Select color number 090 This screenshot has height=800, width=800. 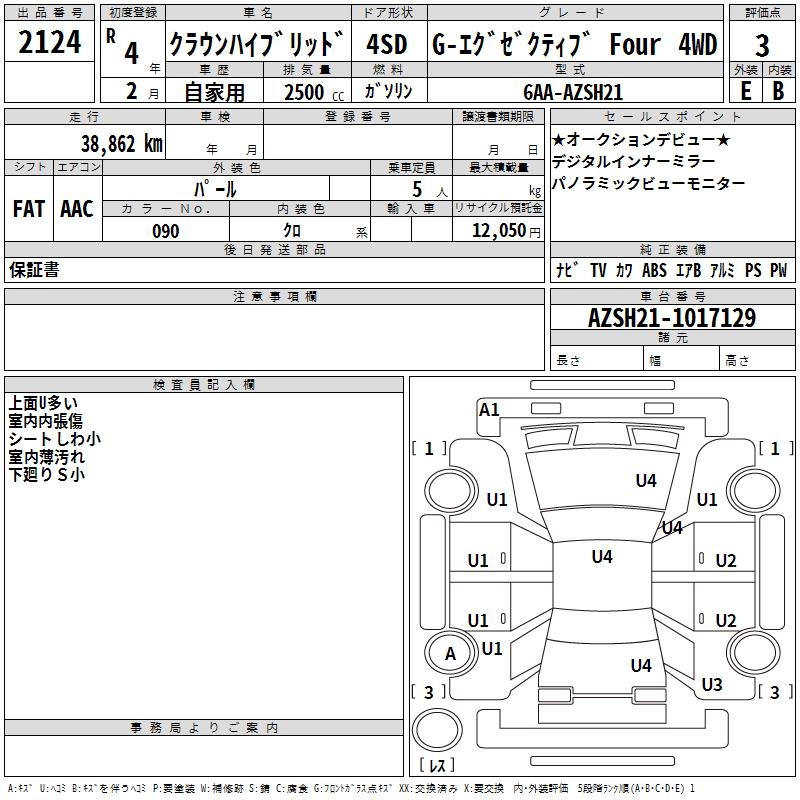pyautogui.click(x=166, y=231)
